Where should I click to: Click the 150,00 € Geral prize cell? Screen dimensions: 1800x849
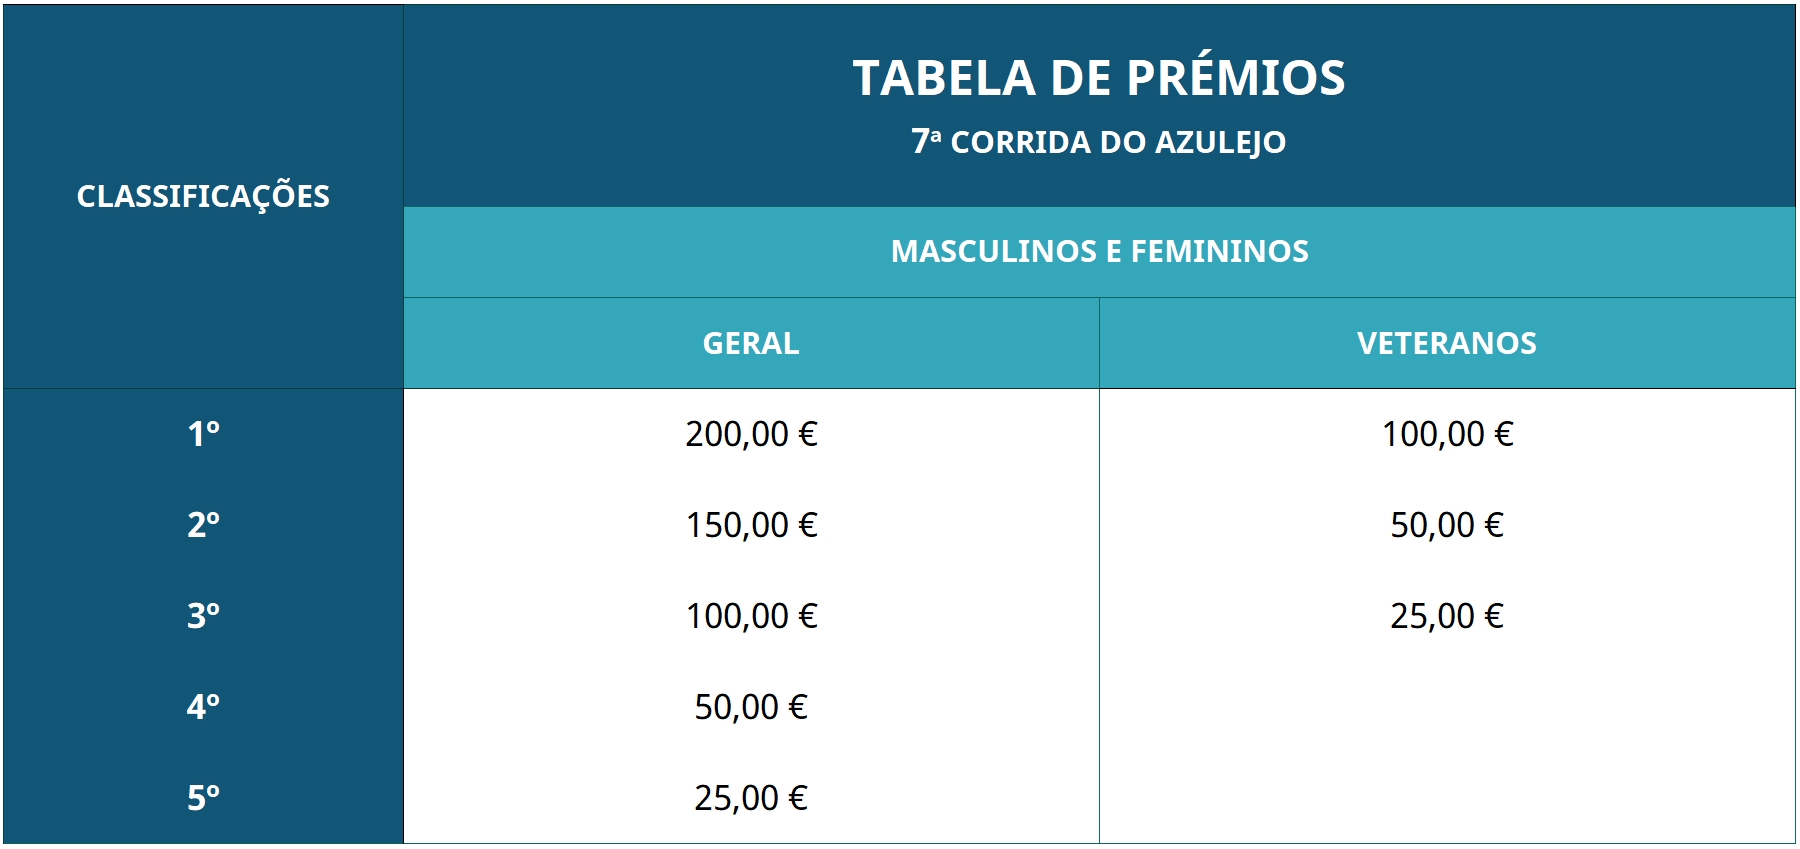click(x=751, y=525)
